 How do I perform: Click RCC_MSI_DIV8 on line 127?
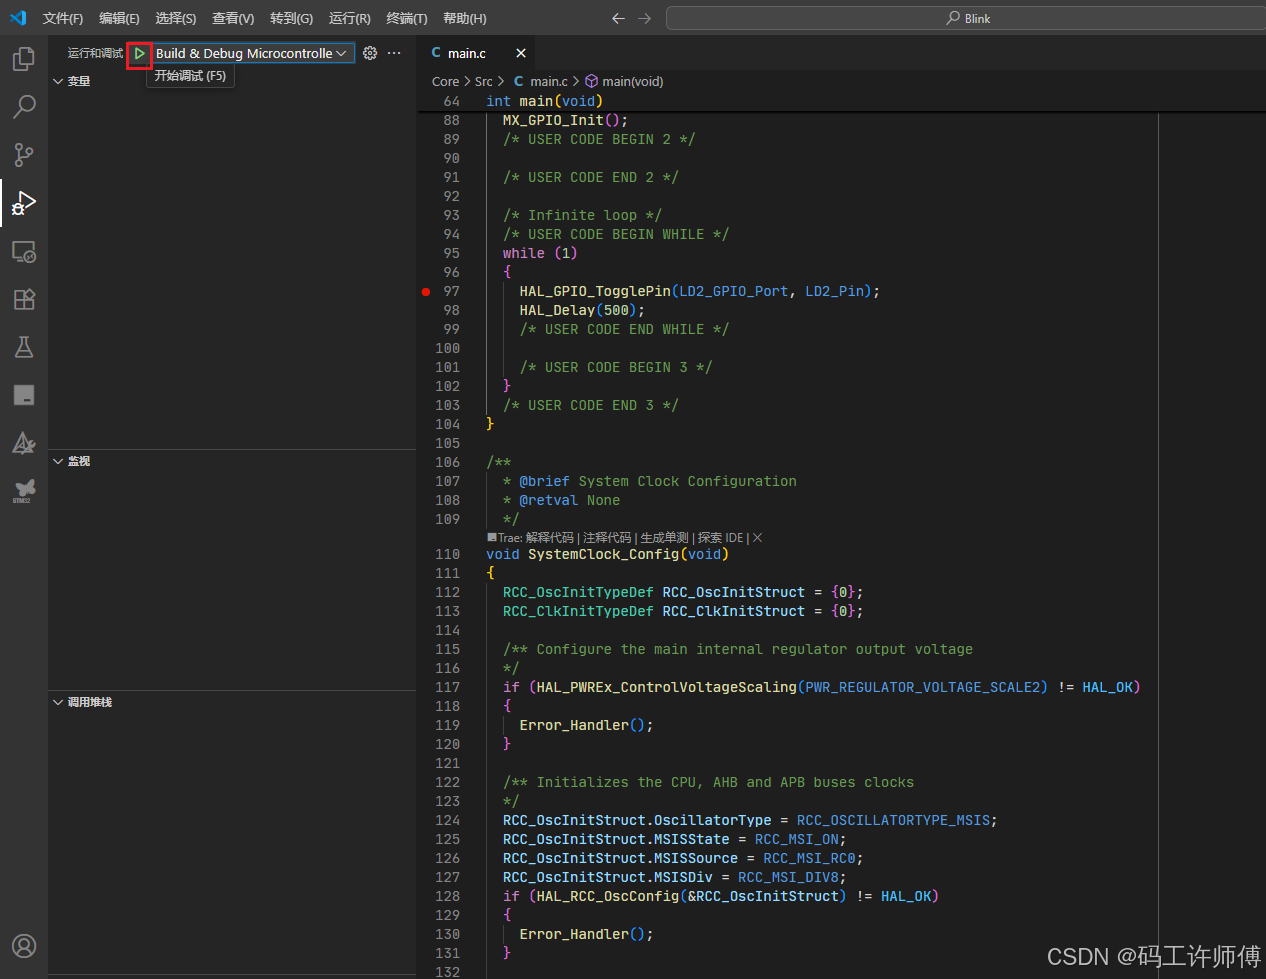click(788, 877)
